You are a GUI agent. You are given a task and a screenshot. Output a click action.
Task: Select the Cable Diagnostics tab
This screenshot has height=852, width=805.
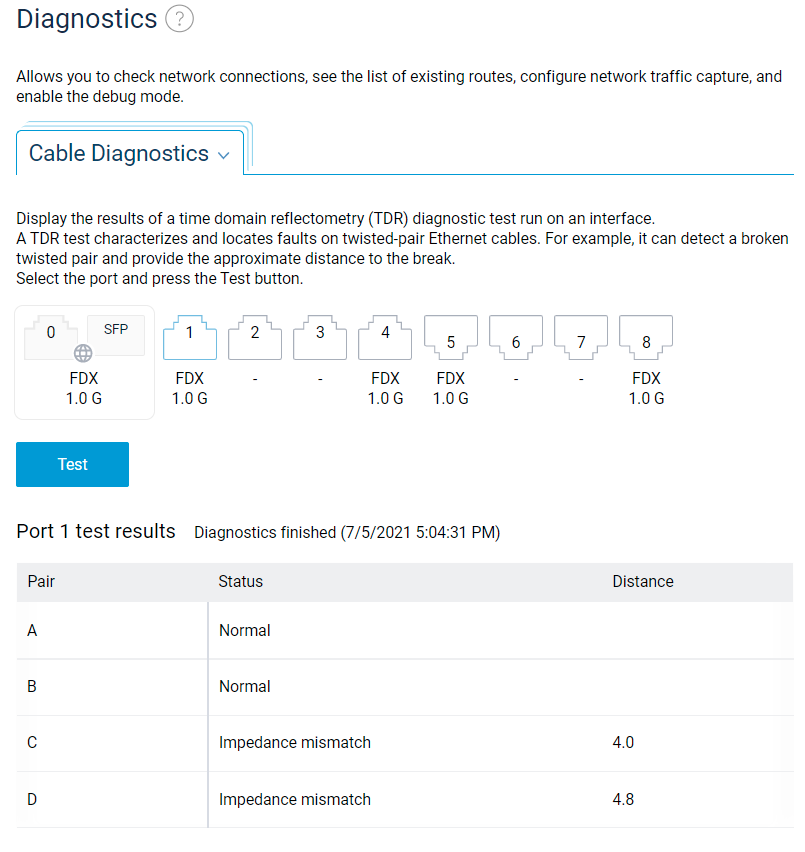[120, 153]
